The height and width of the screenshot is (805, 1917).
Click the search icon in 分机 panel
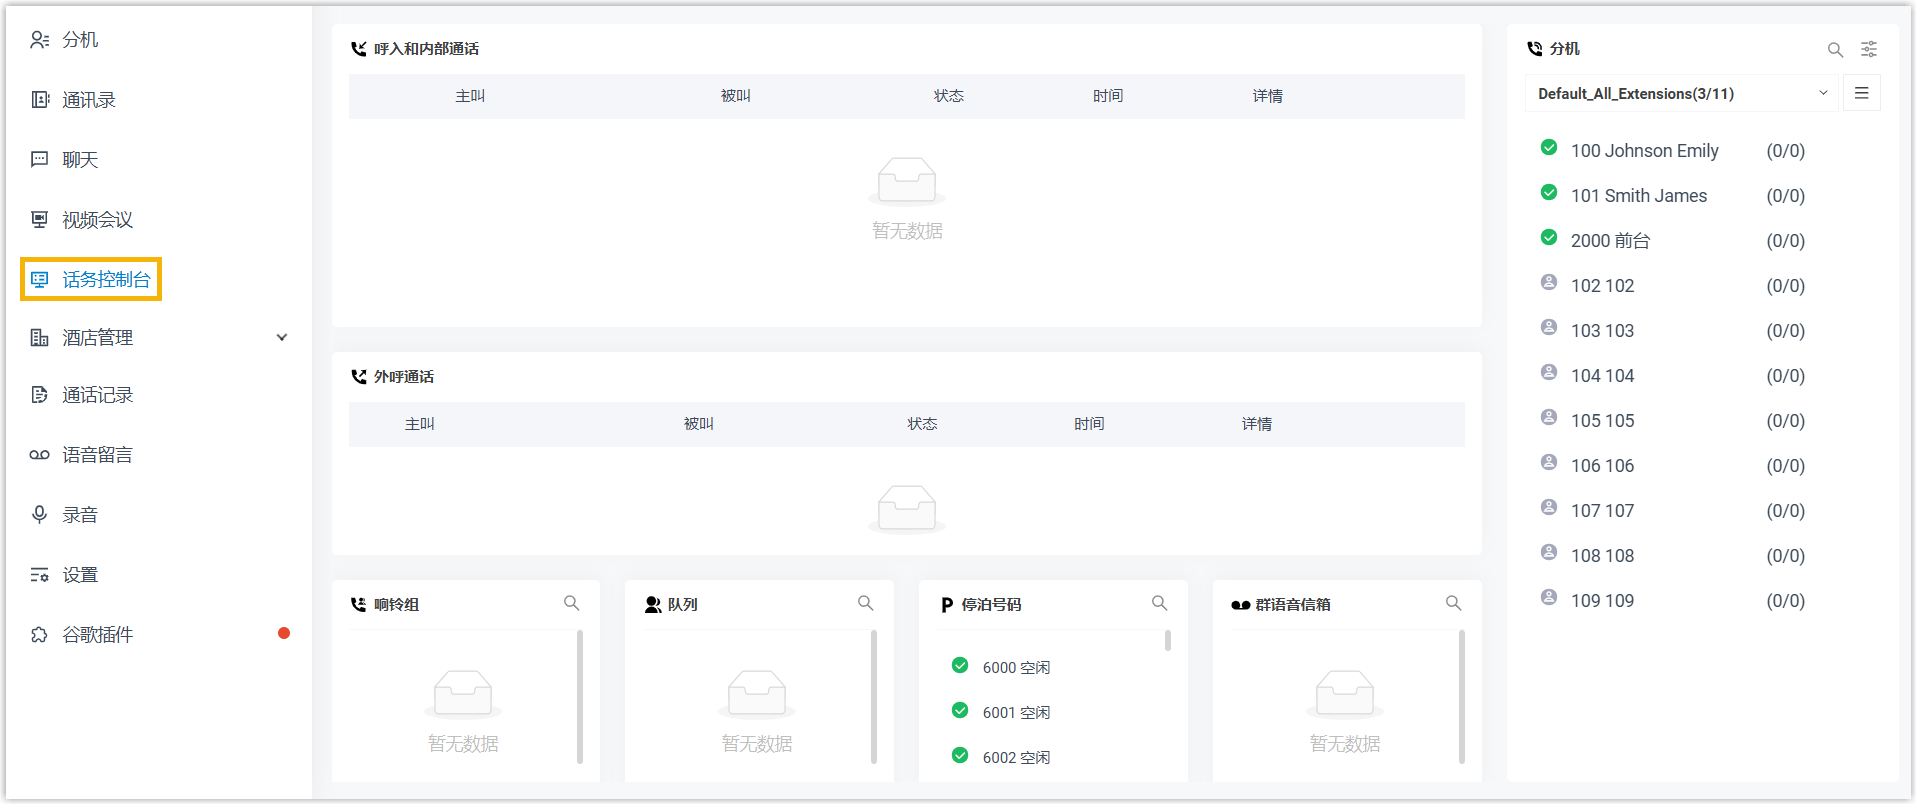pos(1835,49)
